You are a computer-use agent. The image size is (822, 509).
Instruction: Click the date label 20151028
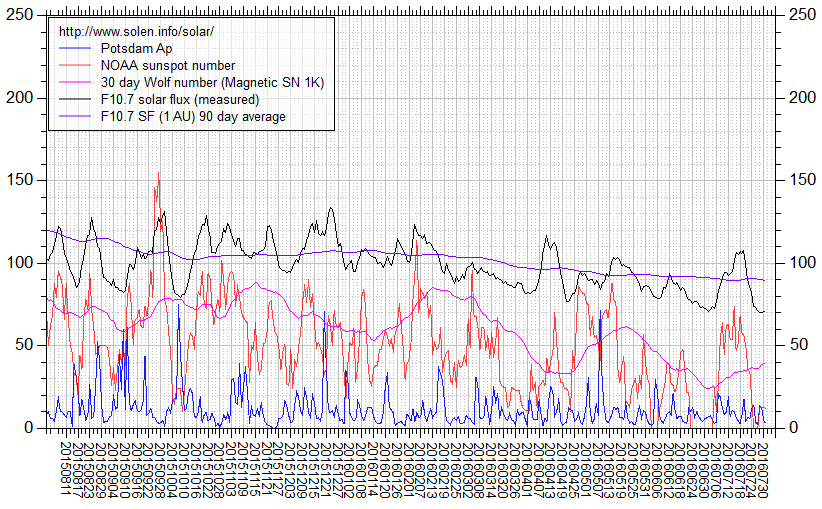click(x=219, y=470)
